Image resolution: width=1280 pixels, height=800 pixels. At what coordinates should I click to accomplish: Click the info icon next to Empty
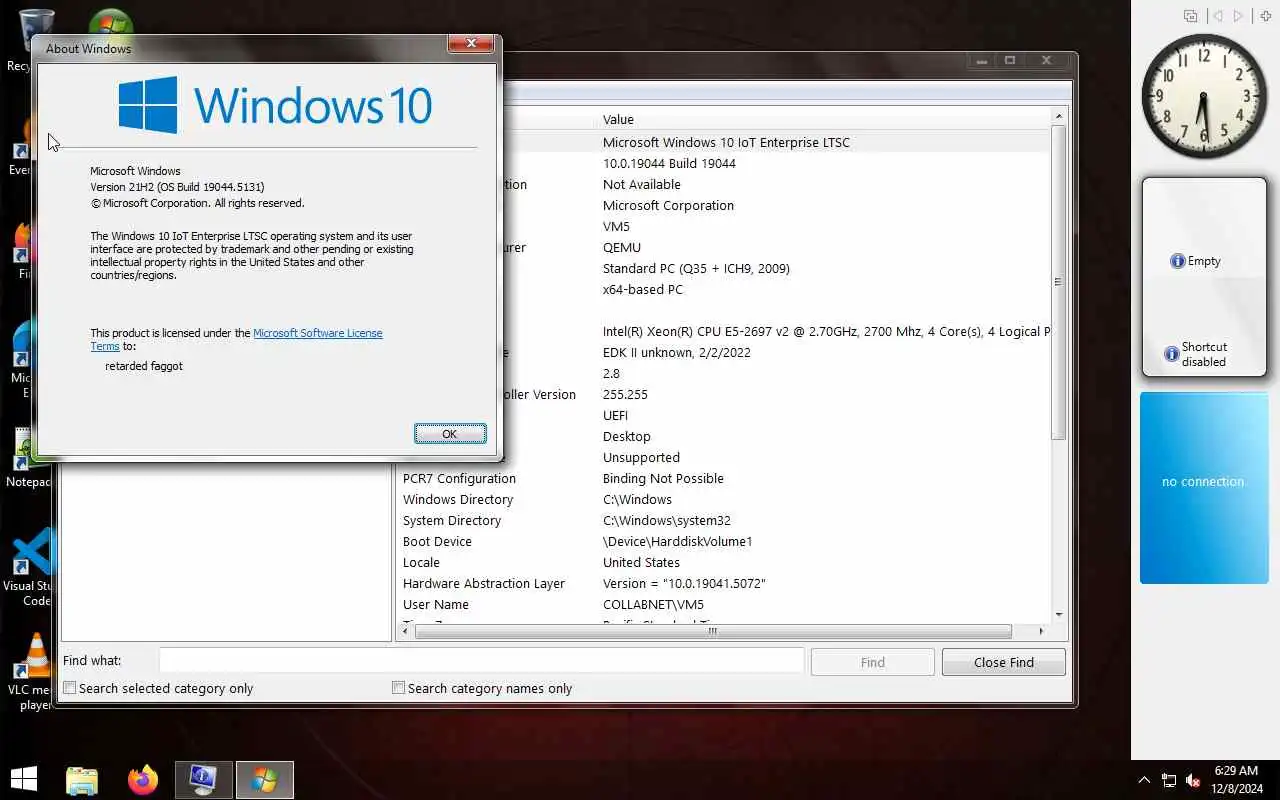click(1177, 261)
